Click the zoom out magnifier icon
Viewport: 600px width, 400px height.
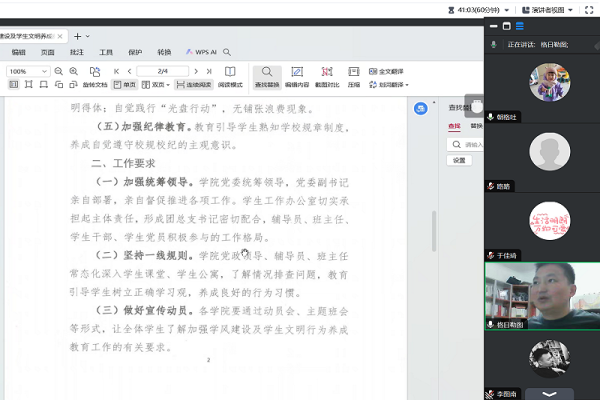tap(59, 71)
